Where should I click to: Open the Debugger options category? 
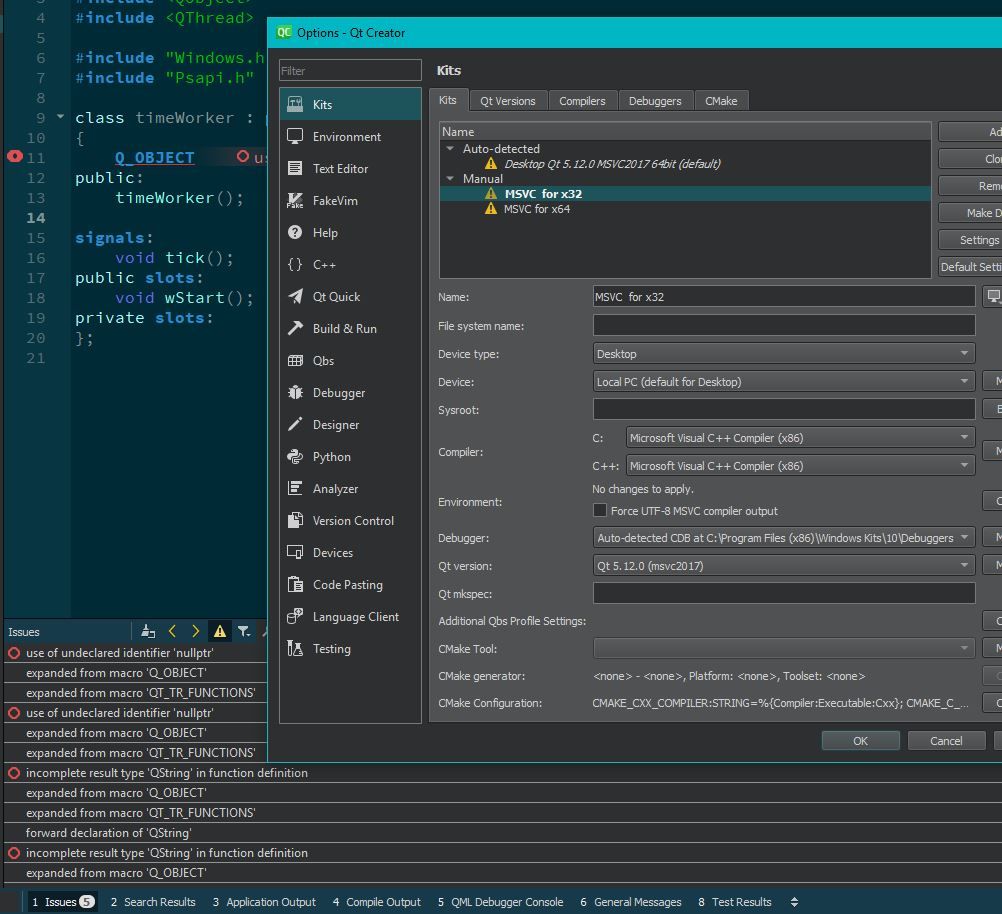point(350,392)
